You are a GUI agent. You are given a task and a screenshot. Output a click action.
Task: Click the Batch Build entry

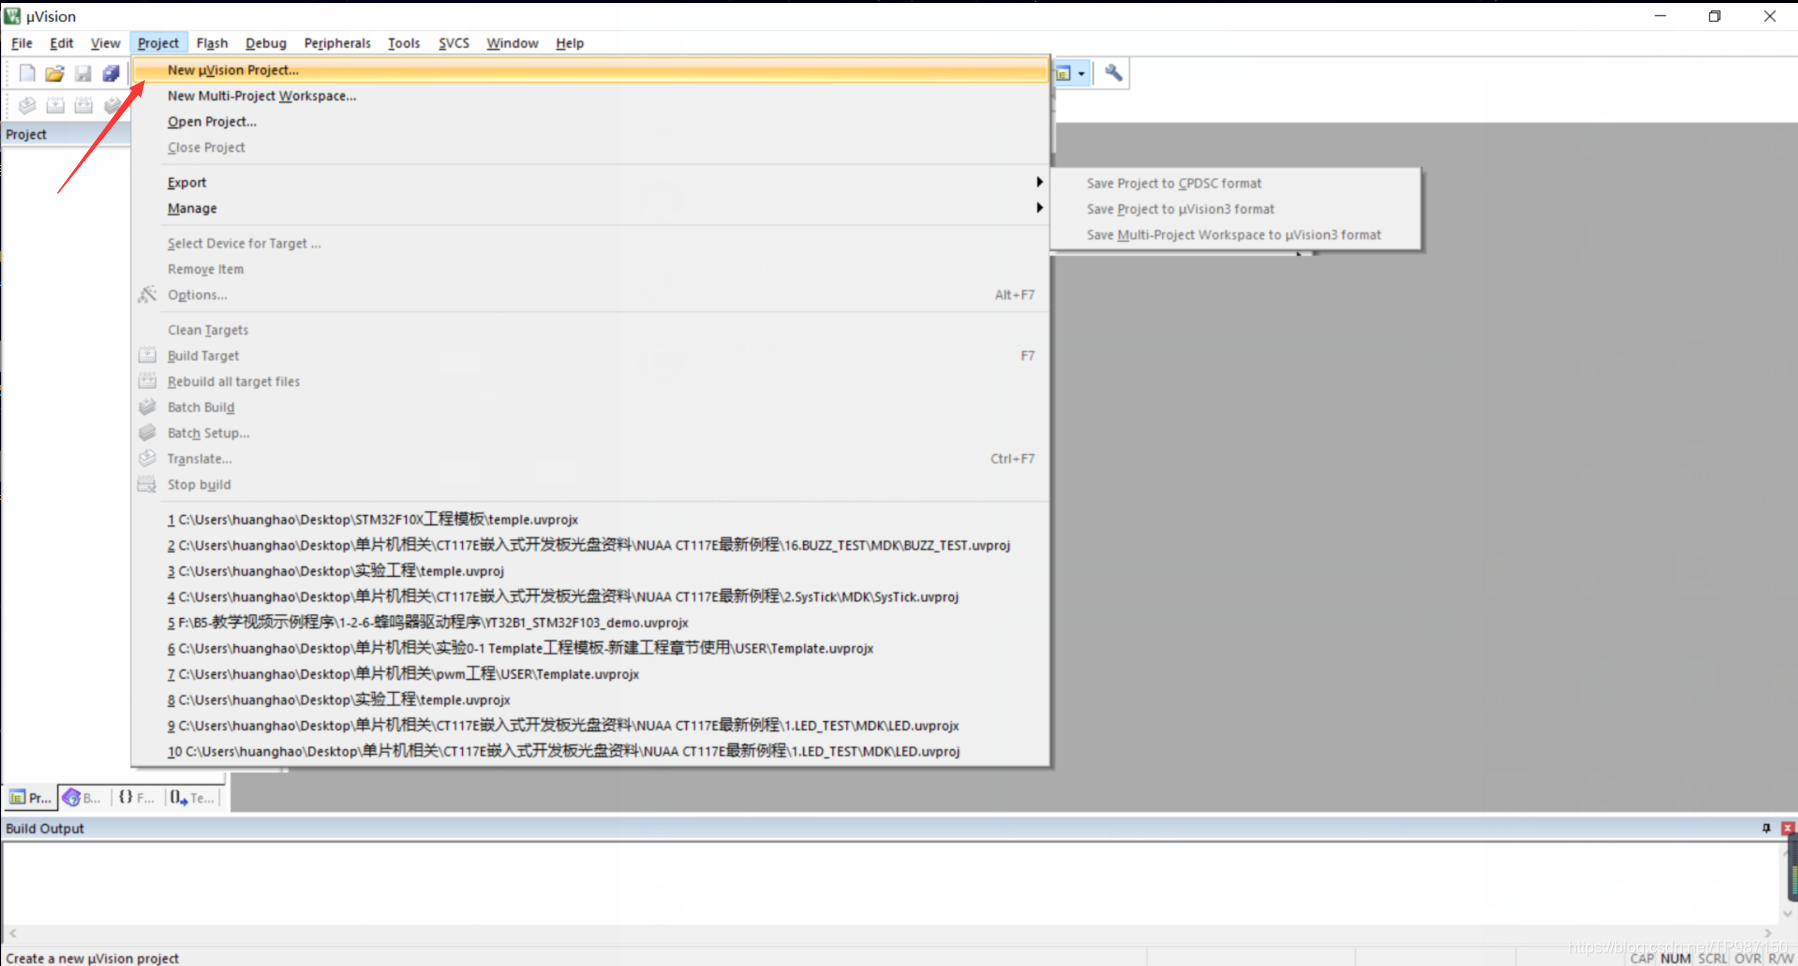pyautogui.click(x=590, y=407)
